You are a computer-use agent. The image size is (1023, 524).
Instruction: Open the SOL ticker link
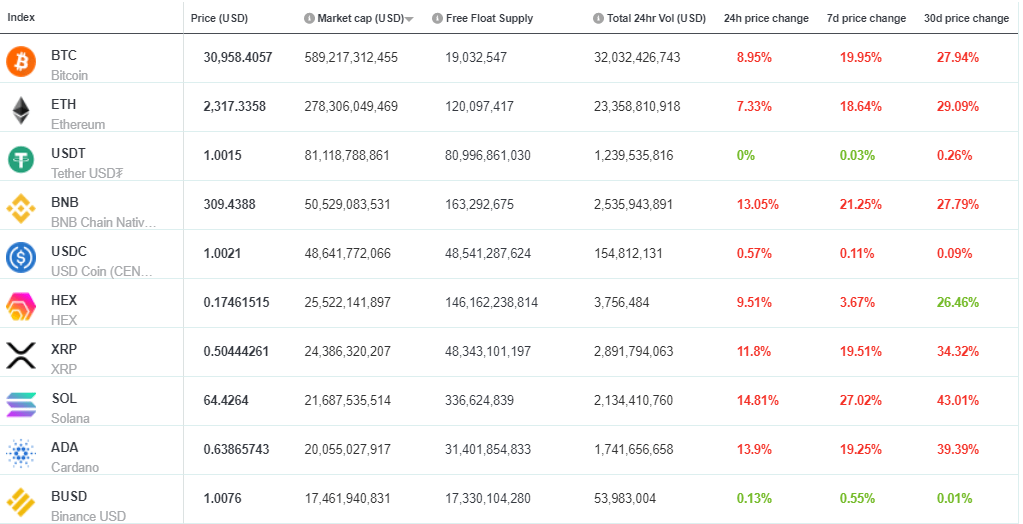point(64,398)
